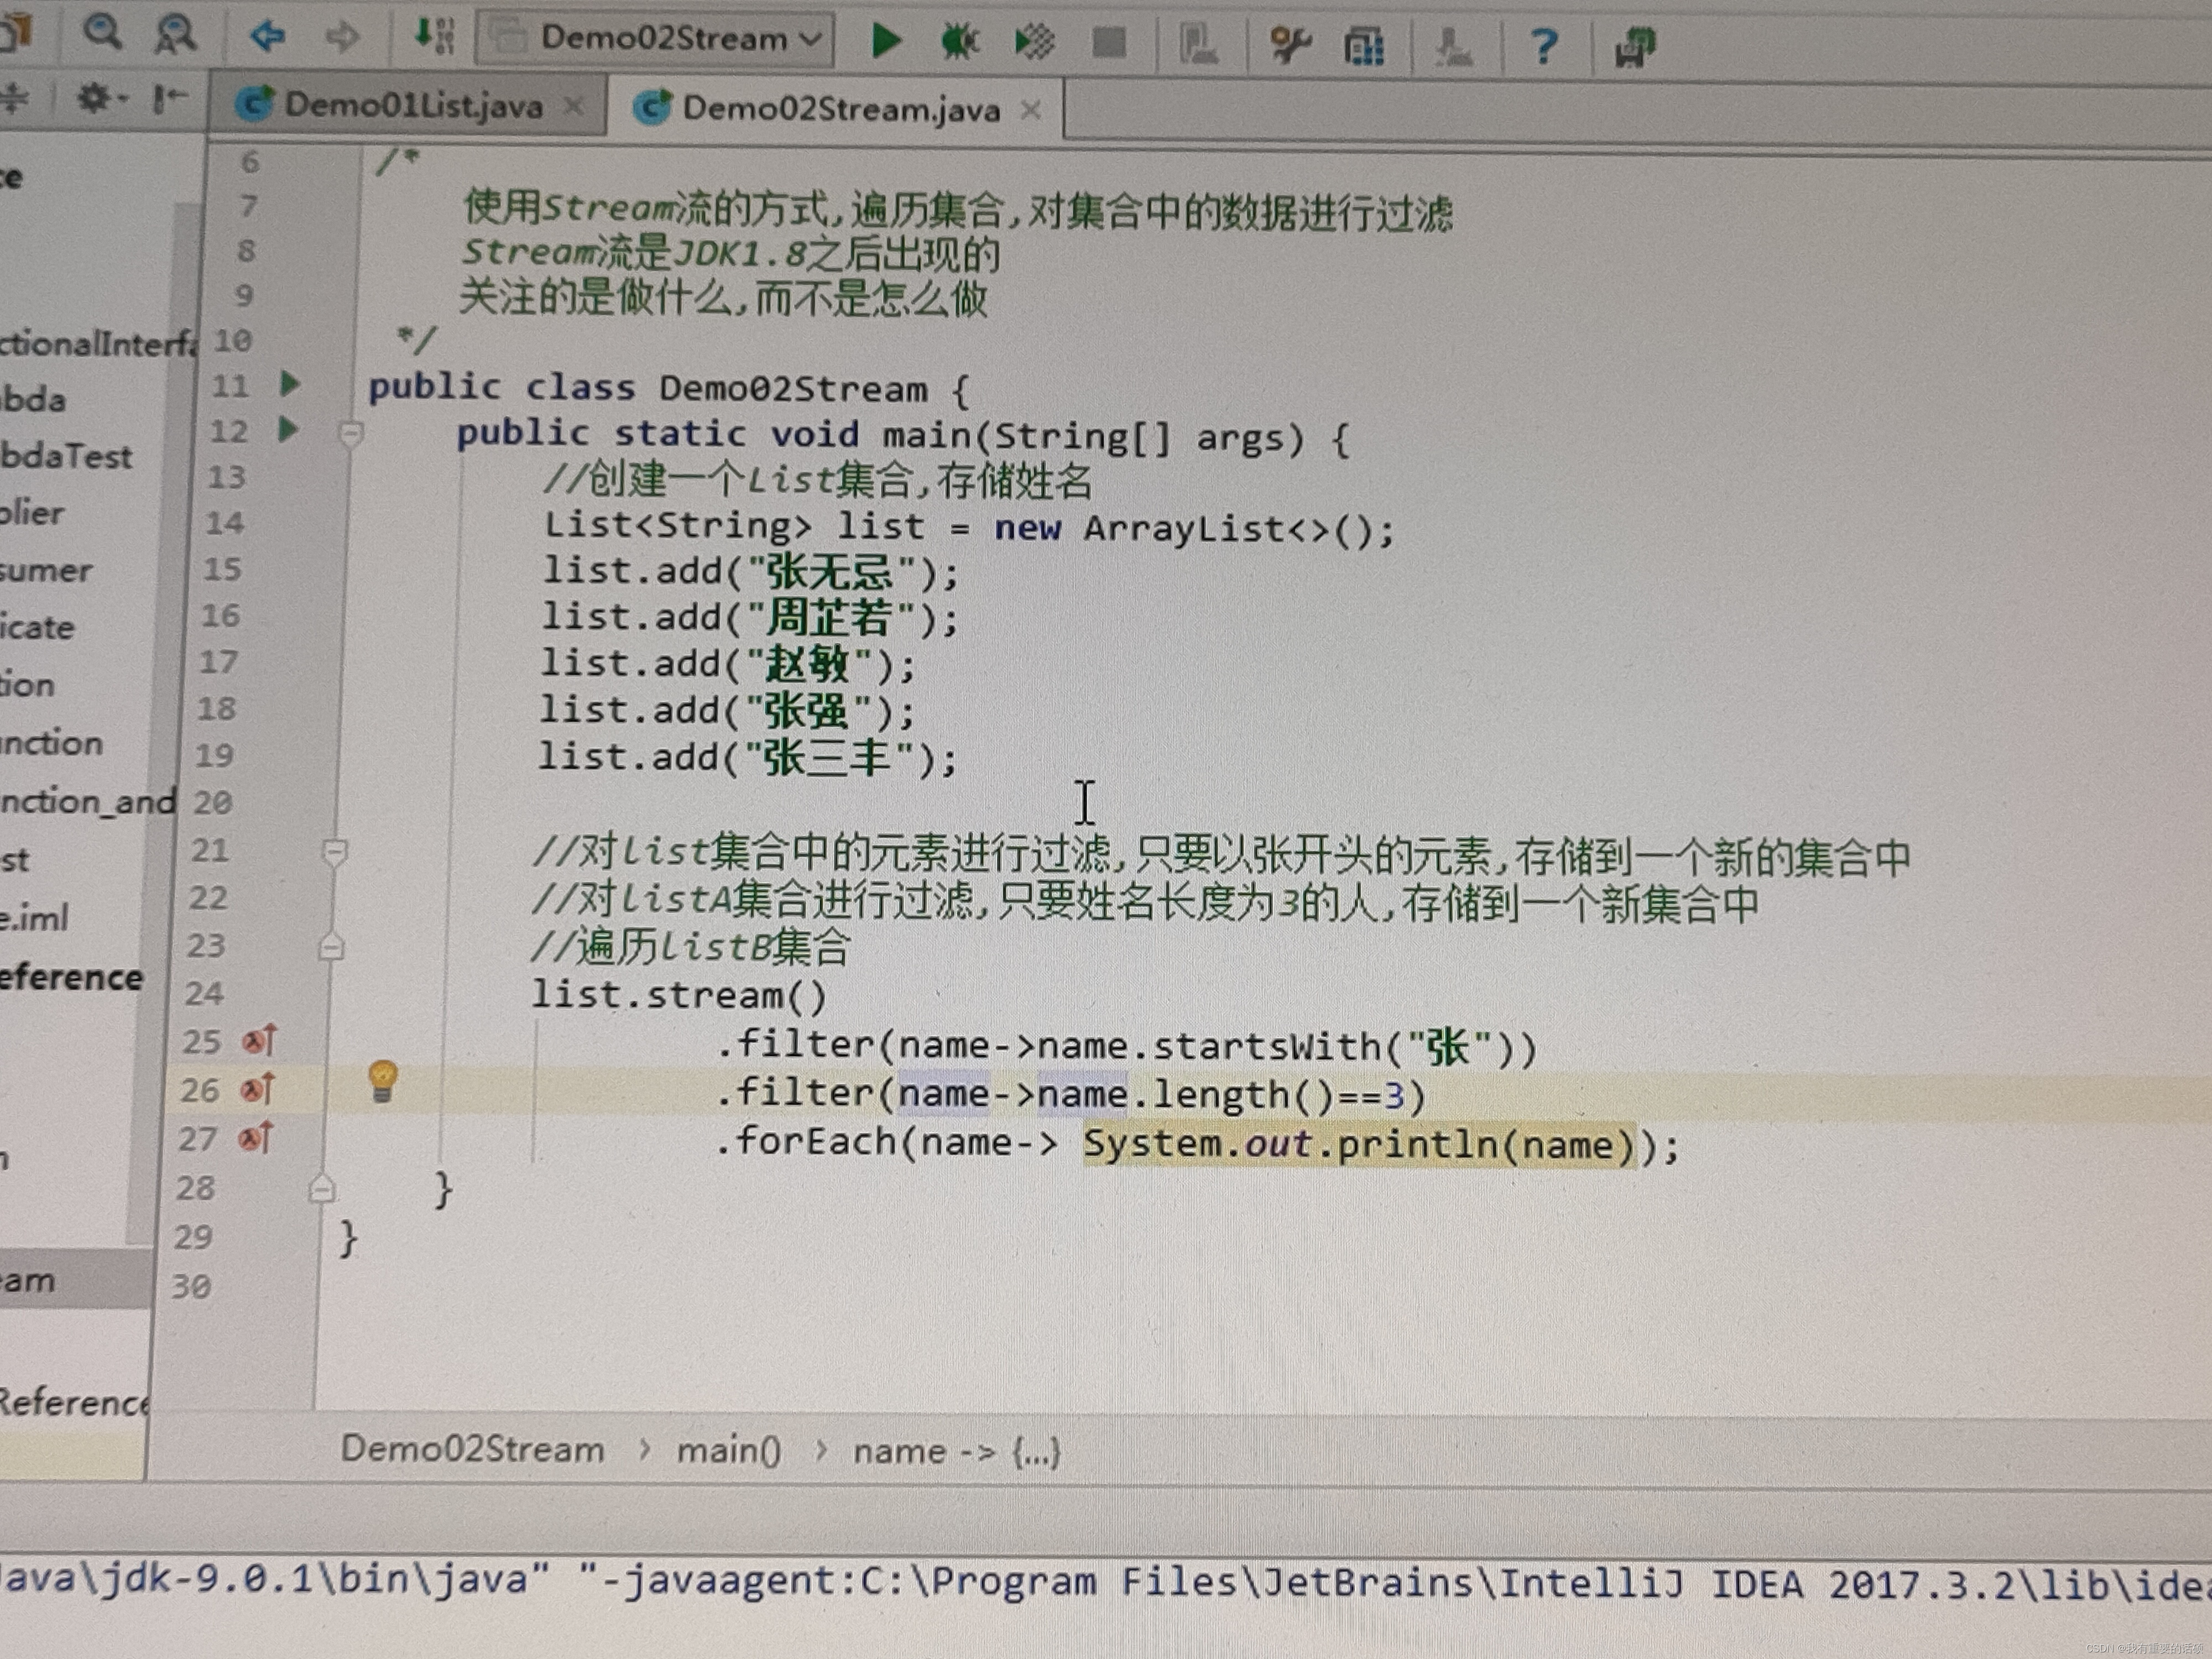The image size is (2212, 1659).
Task: Click highlighted 'System.out.println(name)' on line 27
Action: tap(1360, 1144)
